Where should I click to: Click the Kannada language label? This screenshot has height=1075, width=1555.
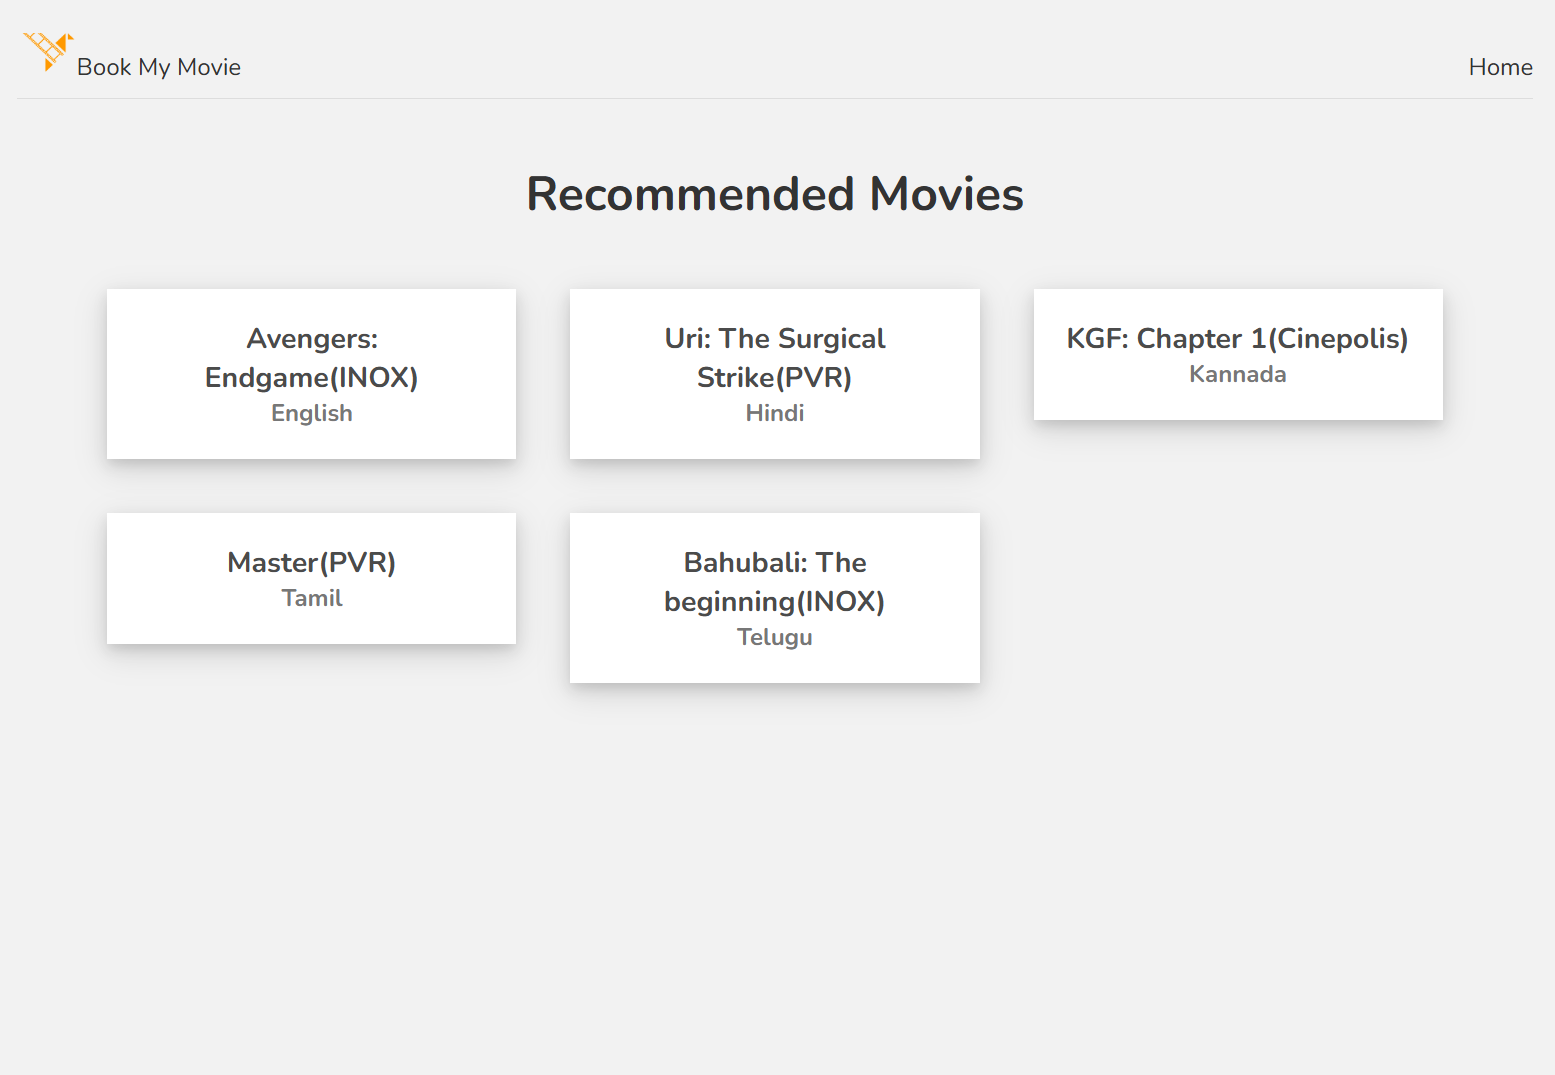[1238, 374]
